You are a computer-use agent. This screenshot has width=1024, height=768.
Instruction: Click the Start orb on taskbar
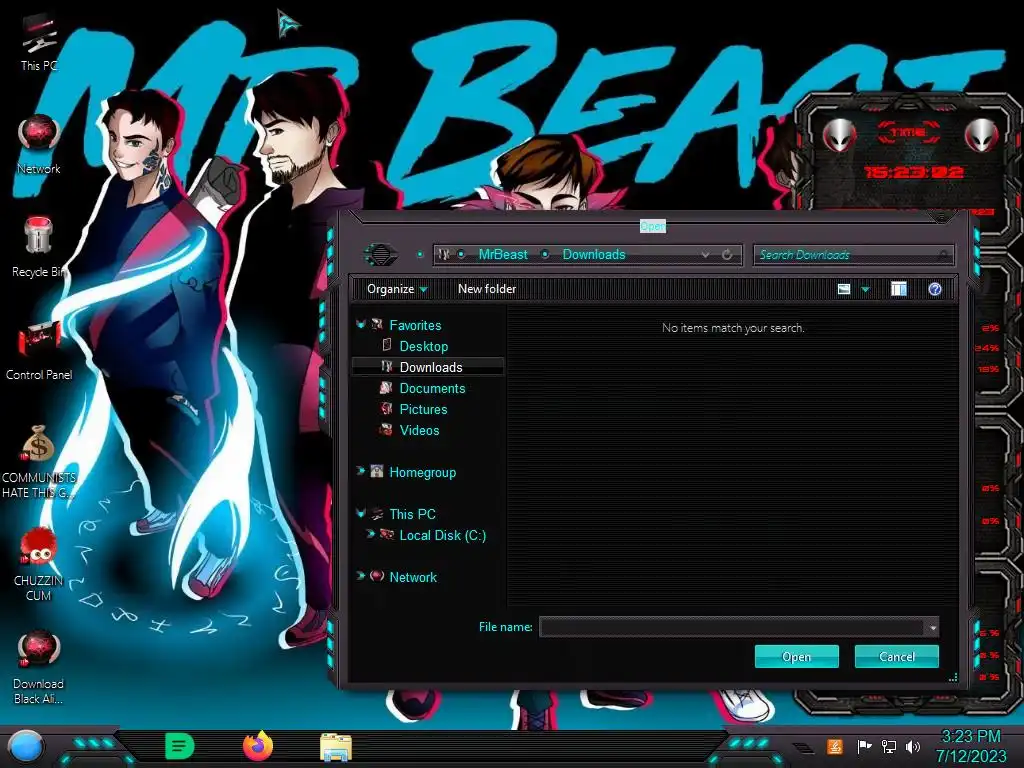click(x=25, y=747)
